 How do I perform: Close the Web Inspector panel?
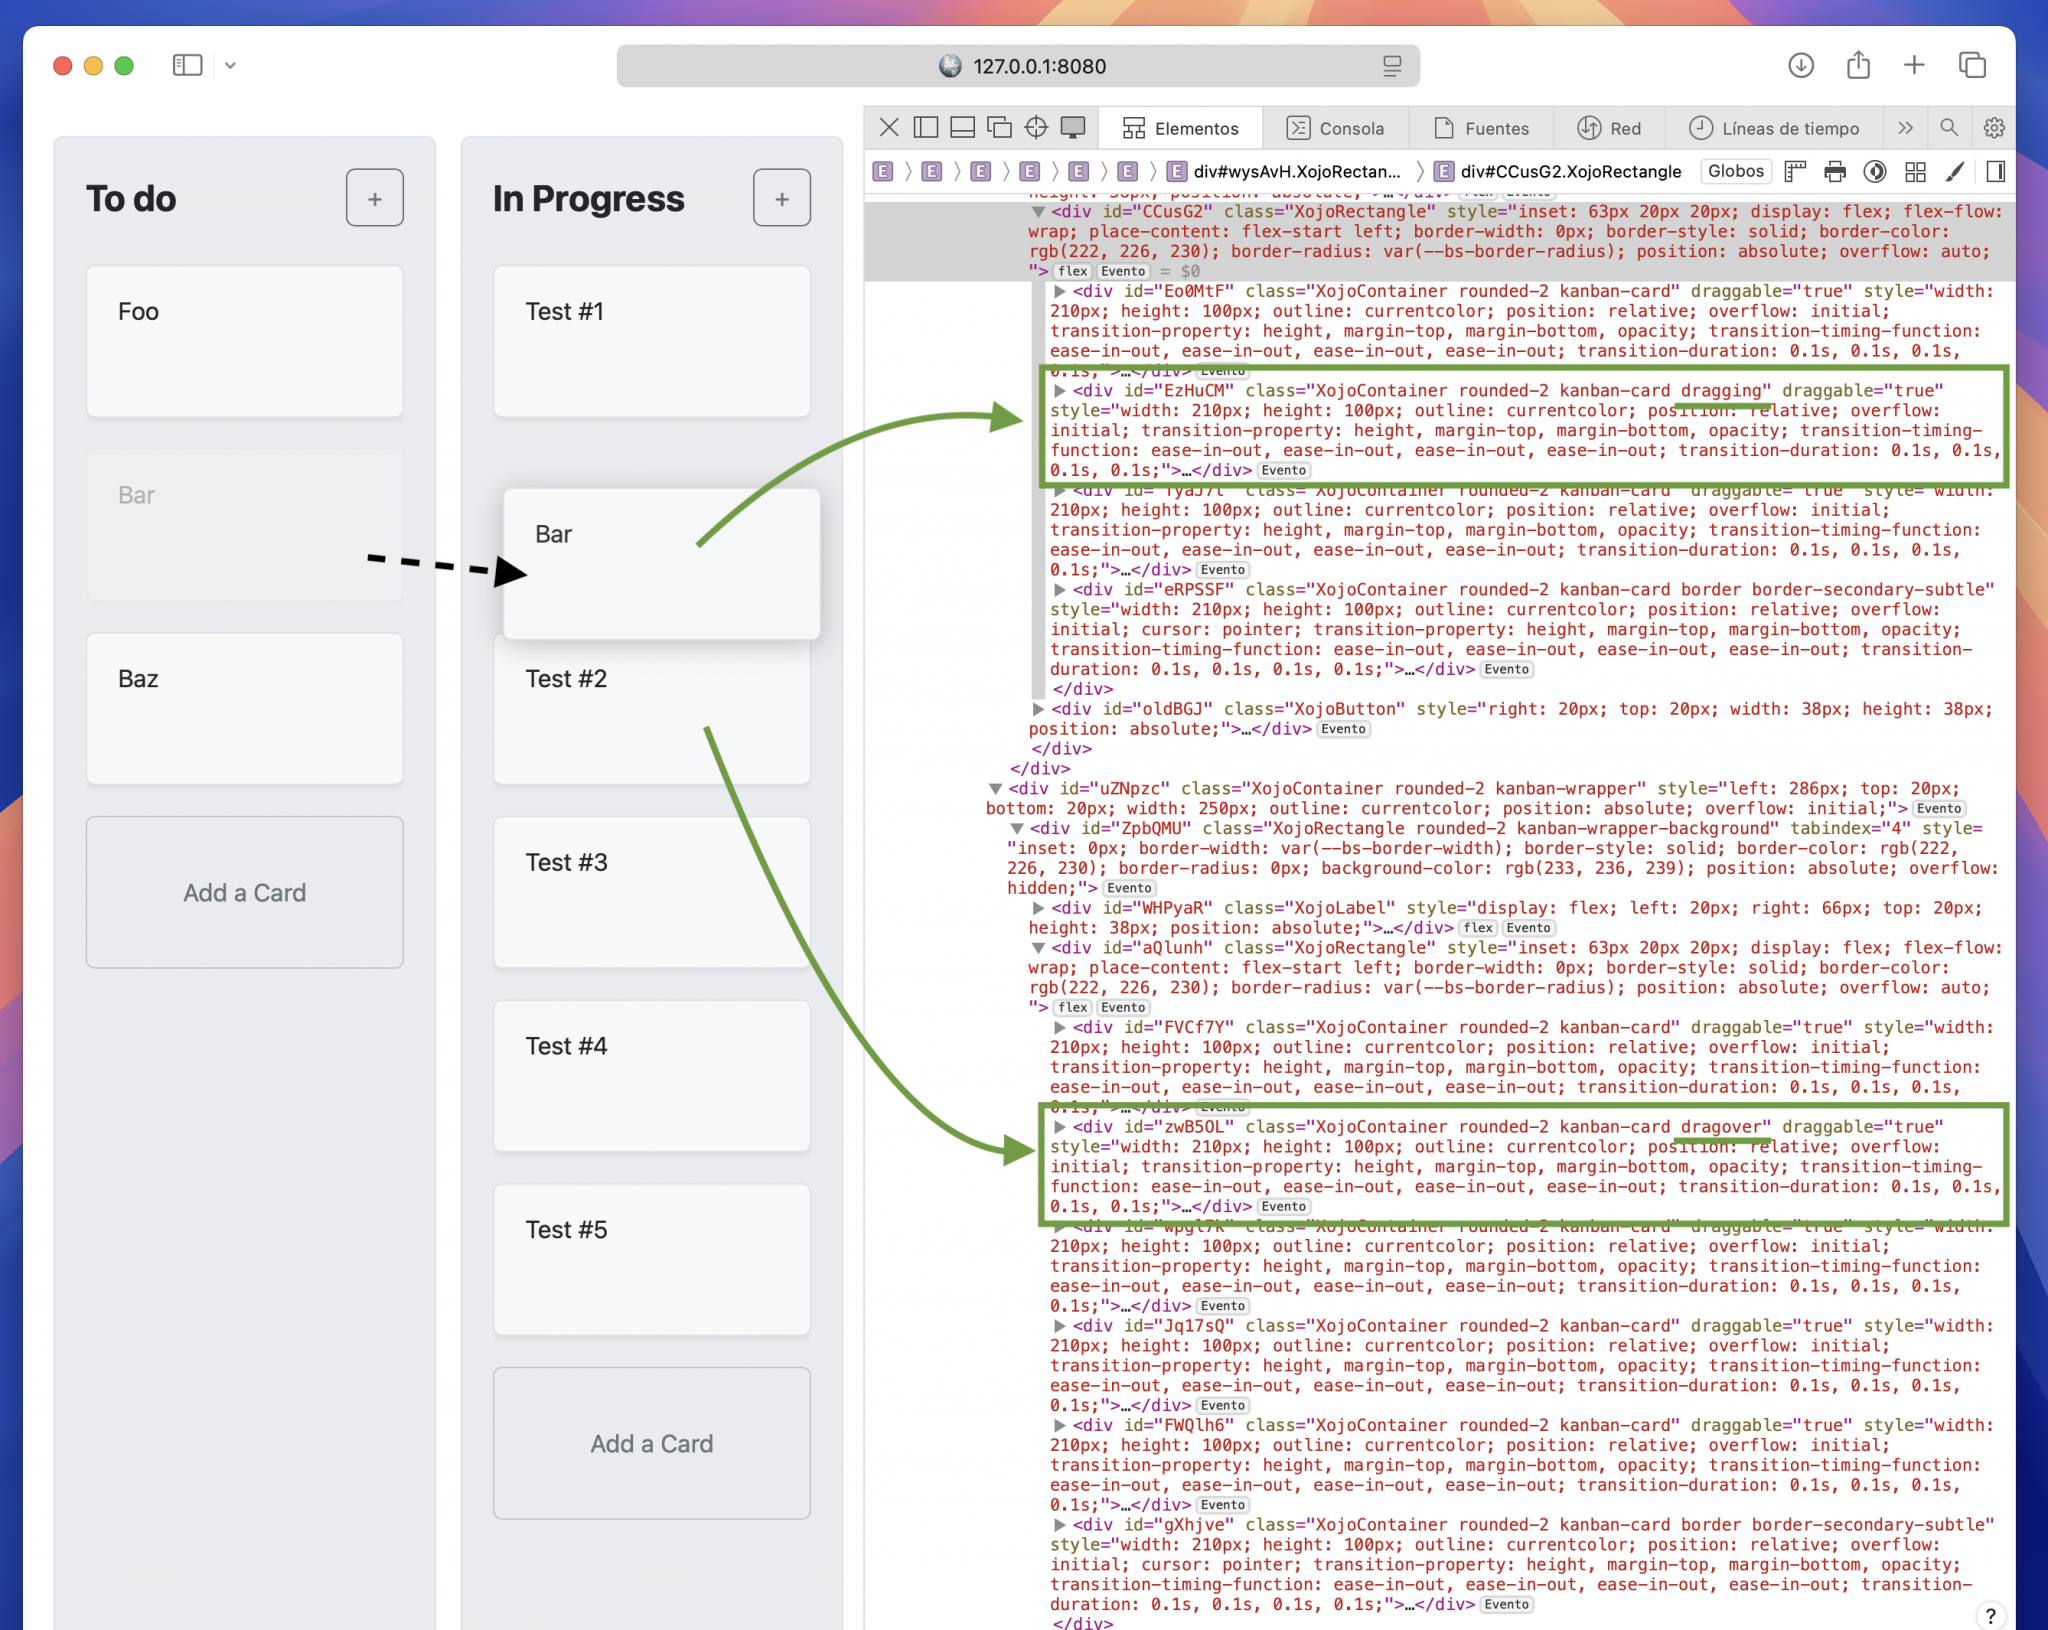(889, 128)
